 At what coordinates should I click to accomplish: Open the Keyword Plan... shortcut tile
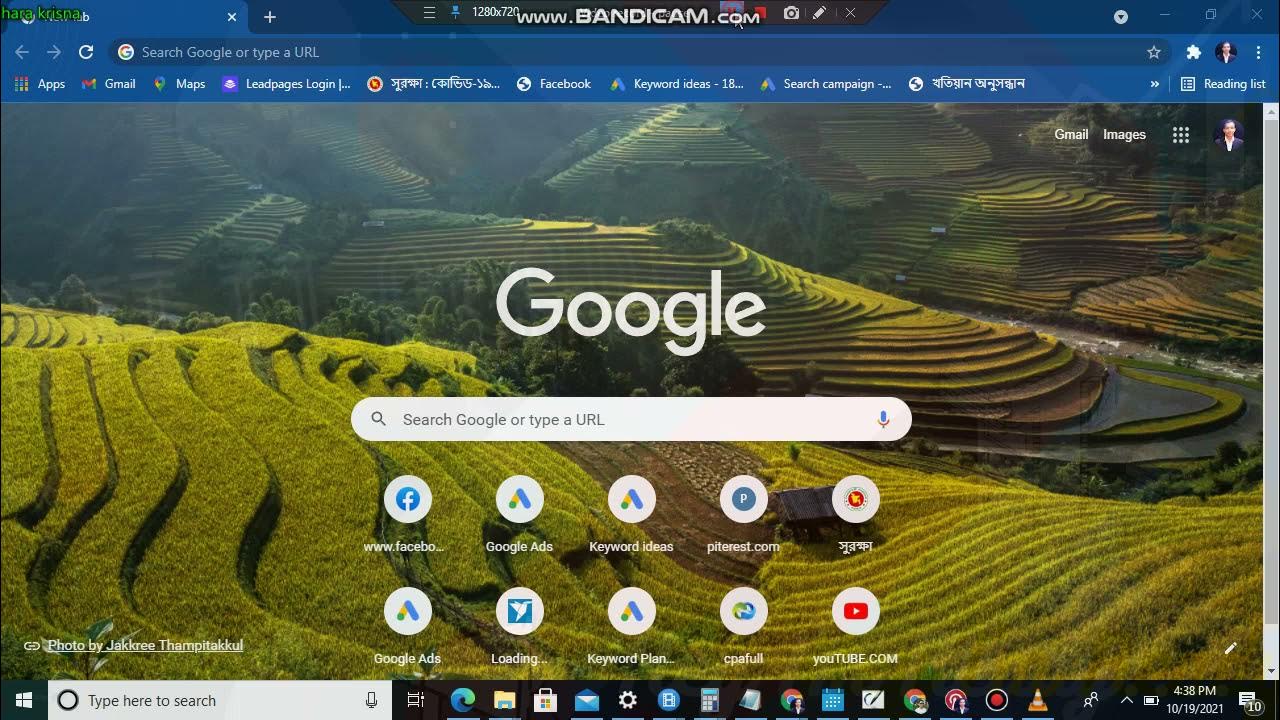coord(631,628)
